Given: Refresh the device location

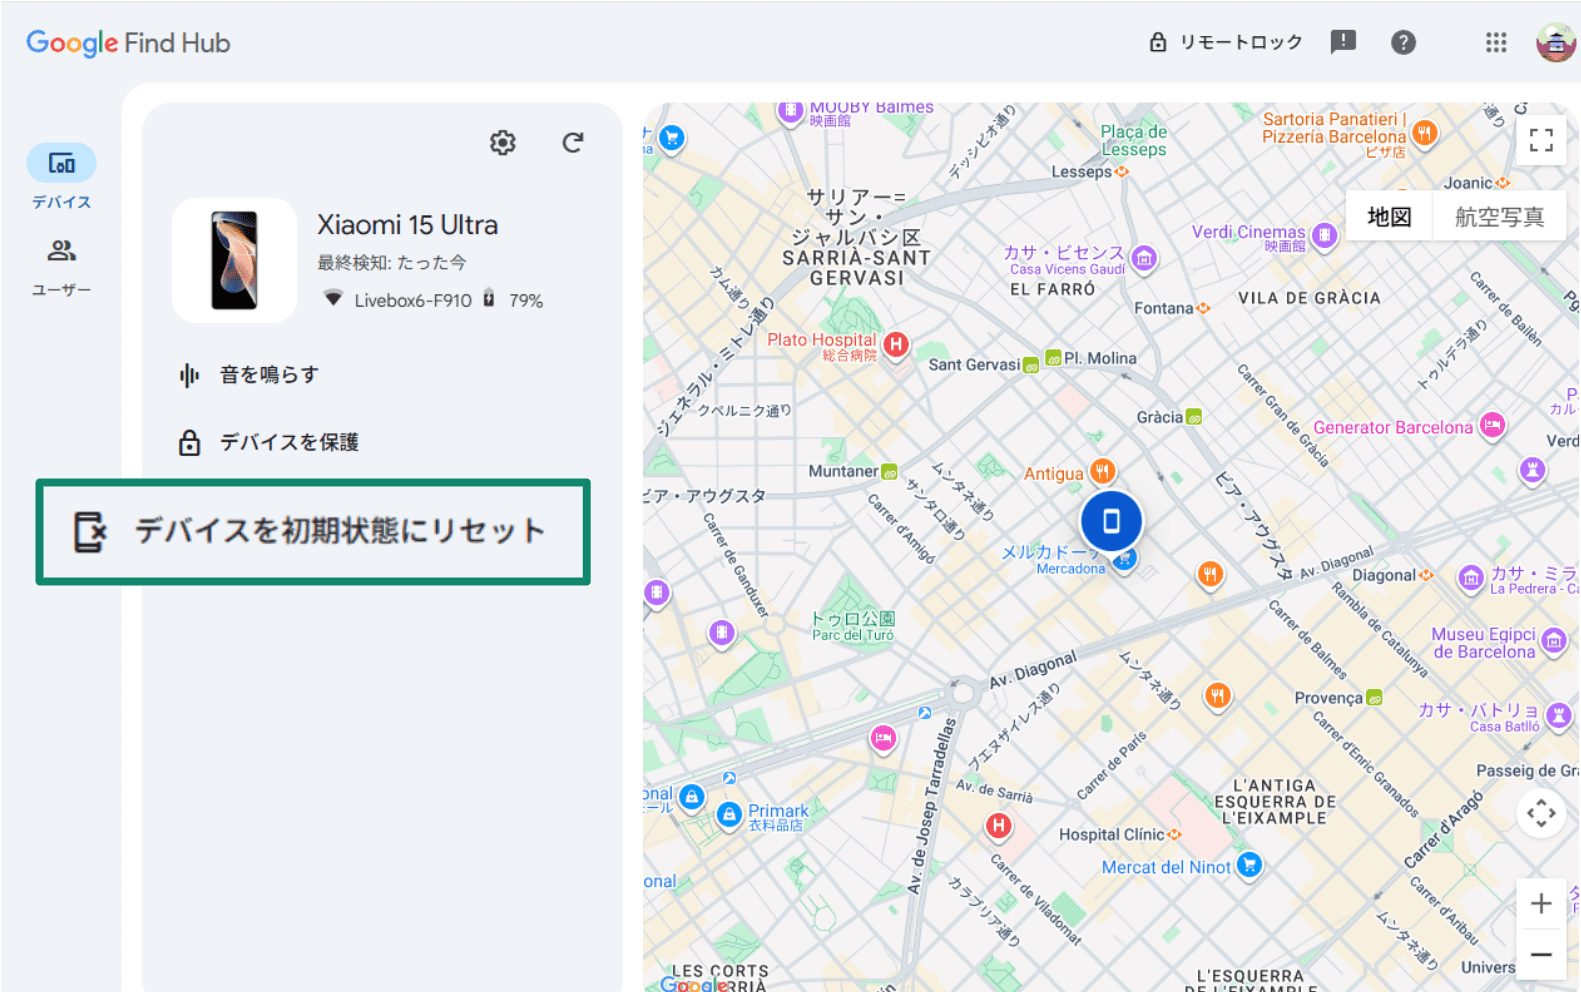Looking at the screenshot, I should coord(572,143).
